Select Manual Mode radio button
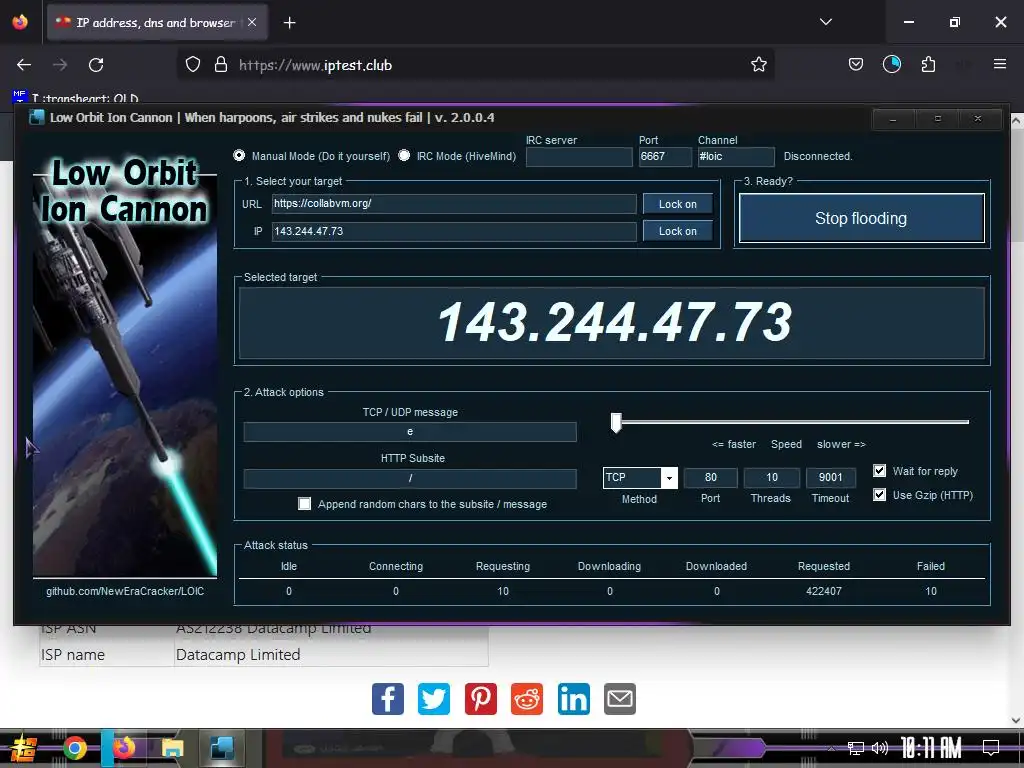Image resolution: width=1024 pixels, height=768 pixels. coord(239,155)
